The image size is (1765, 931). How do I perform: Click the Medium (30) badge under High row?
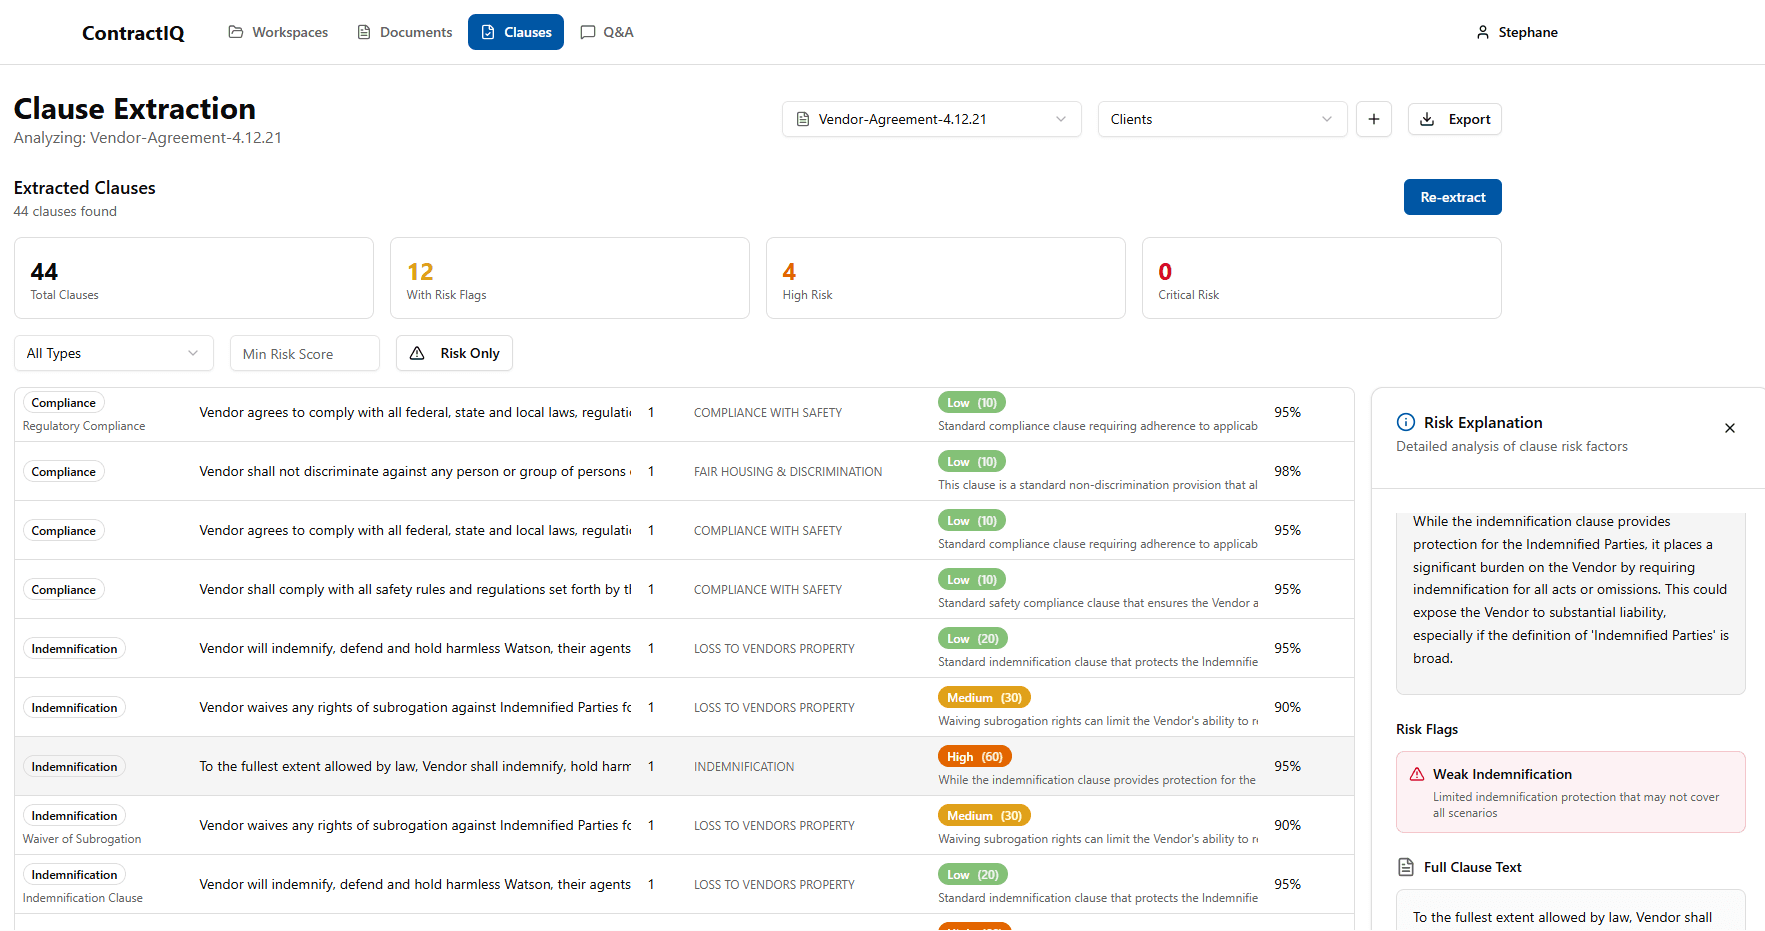984,816
